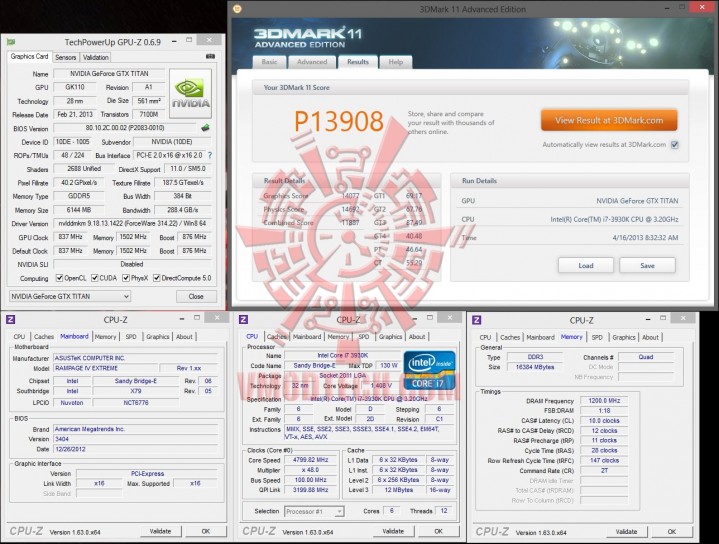The height and width of the screenshot is (544, 719).
Task: Click the Intel Core i7-3930K CPU run detail
Action: tap(614, 219)
